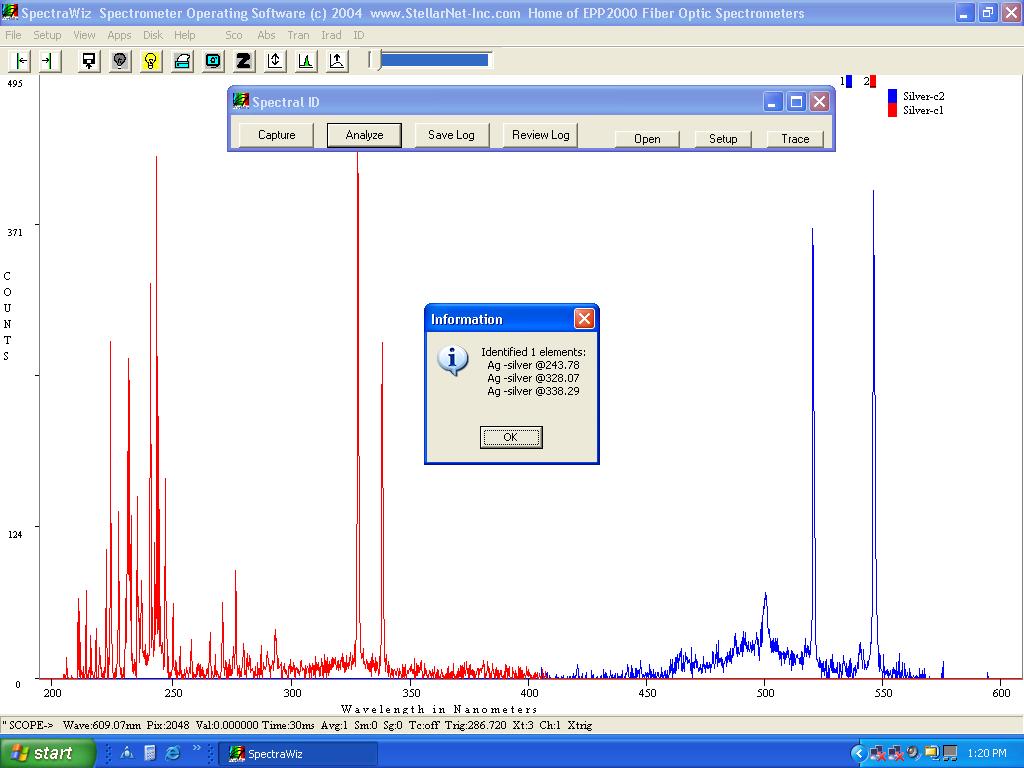Click the left-limit arrow toolbar icon
The height and width of the screenshot is (768, 1024).
[22, 61]
